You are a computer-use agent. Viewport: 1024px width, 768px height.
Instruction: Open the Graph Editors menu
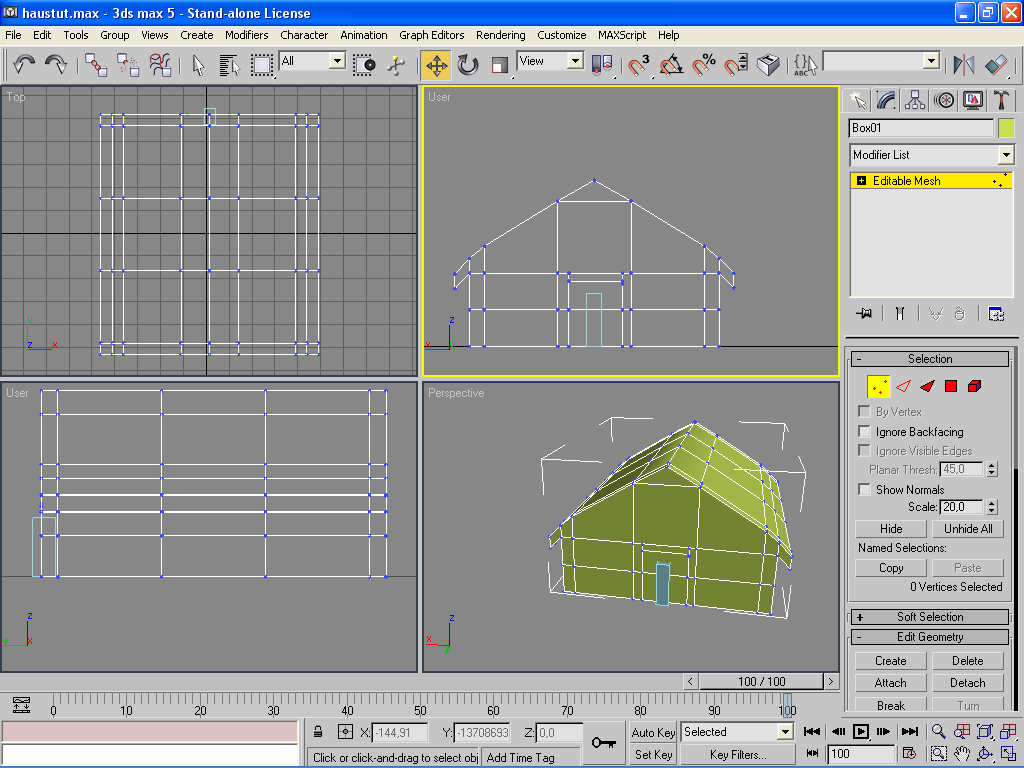431,35
